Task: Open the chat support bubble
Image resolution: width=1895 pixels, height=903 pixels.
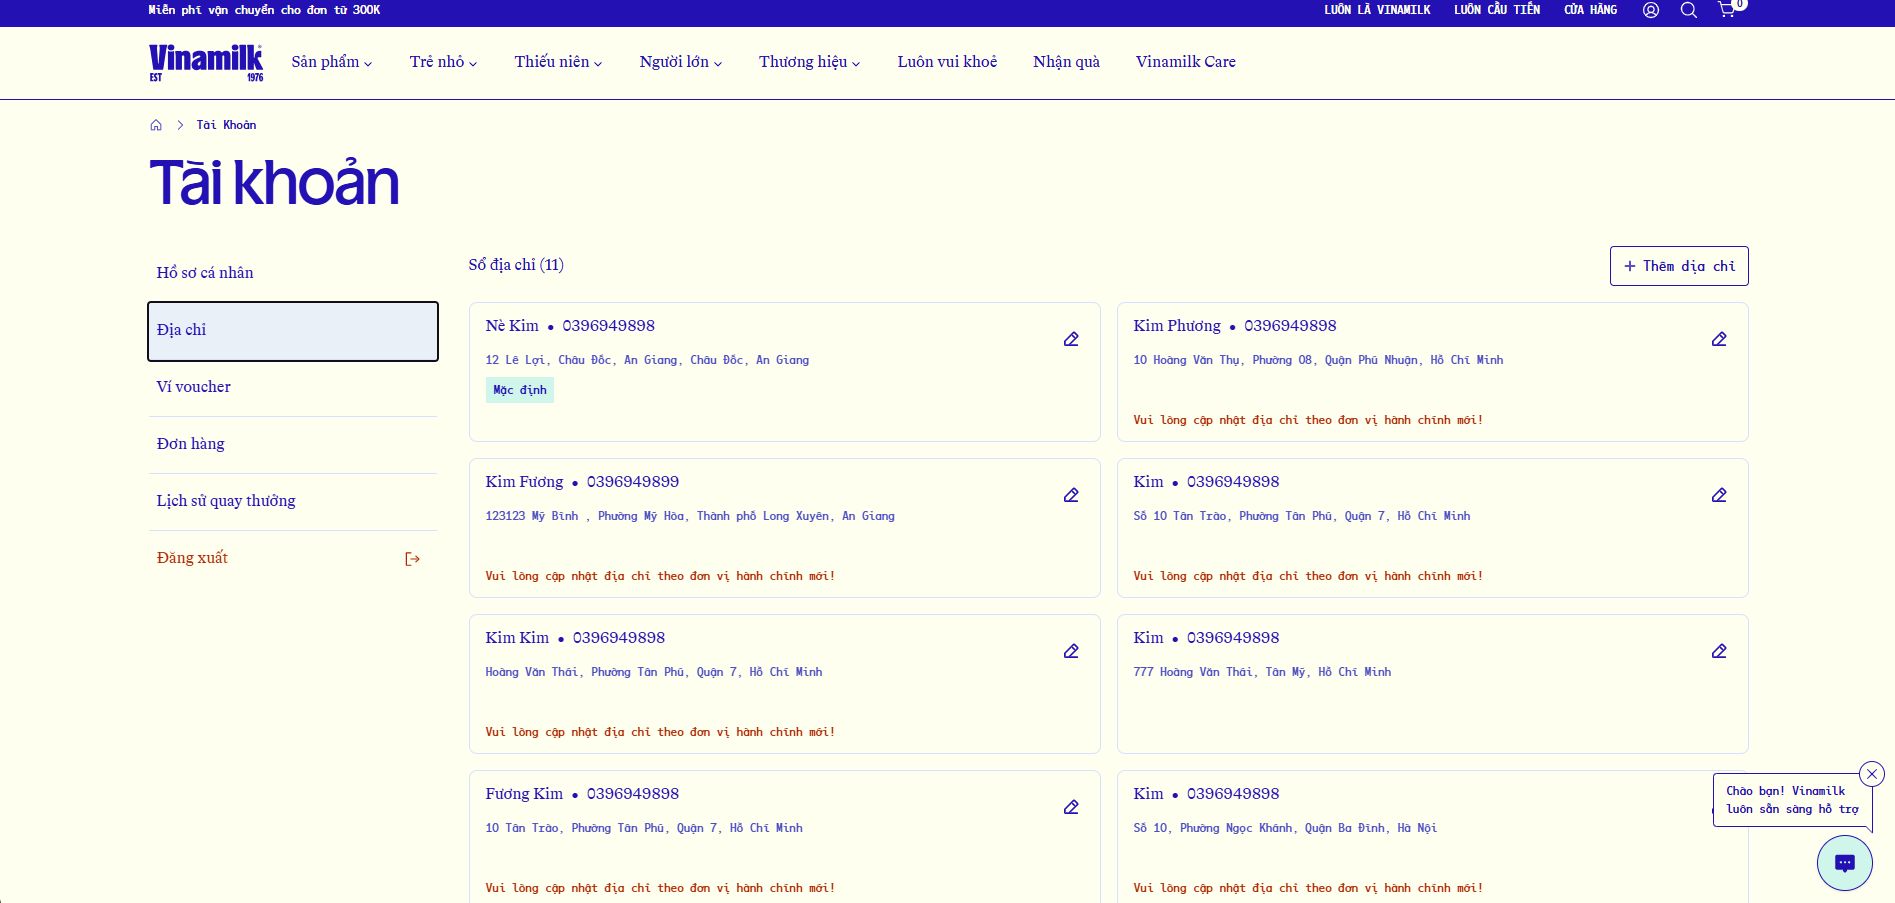Action: click(x=1844, y=862)
